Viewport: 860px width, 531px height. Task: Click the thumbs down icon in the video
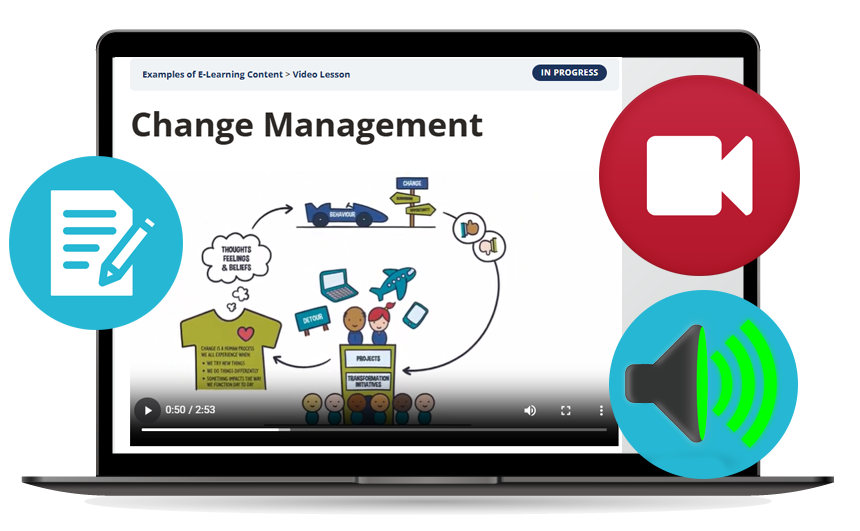click(x=490, y=246)
